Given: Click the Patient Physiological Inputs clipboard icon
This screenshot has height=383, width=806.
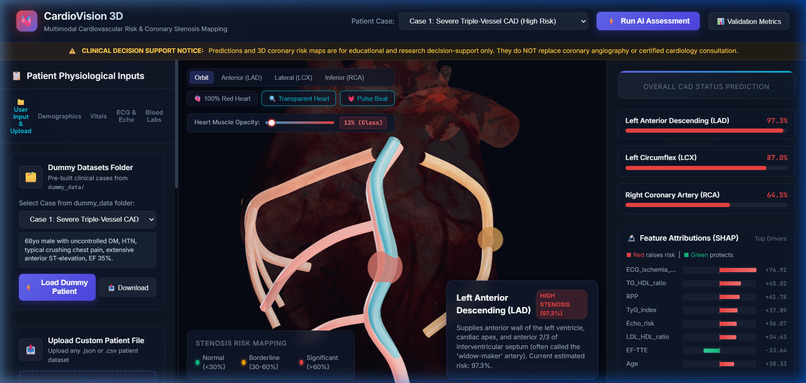Looking at the screenshot, I should click(16, 76).
